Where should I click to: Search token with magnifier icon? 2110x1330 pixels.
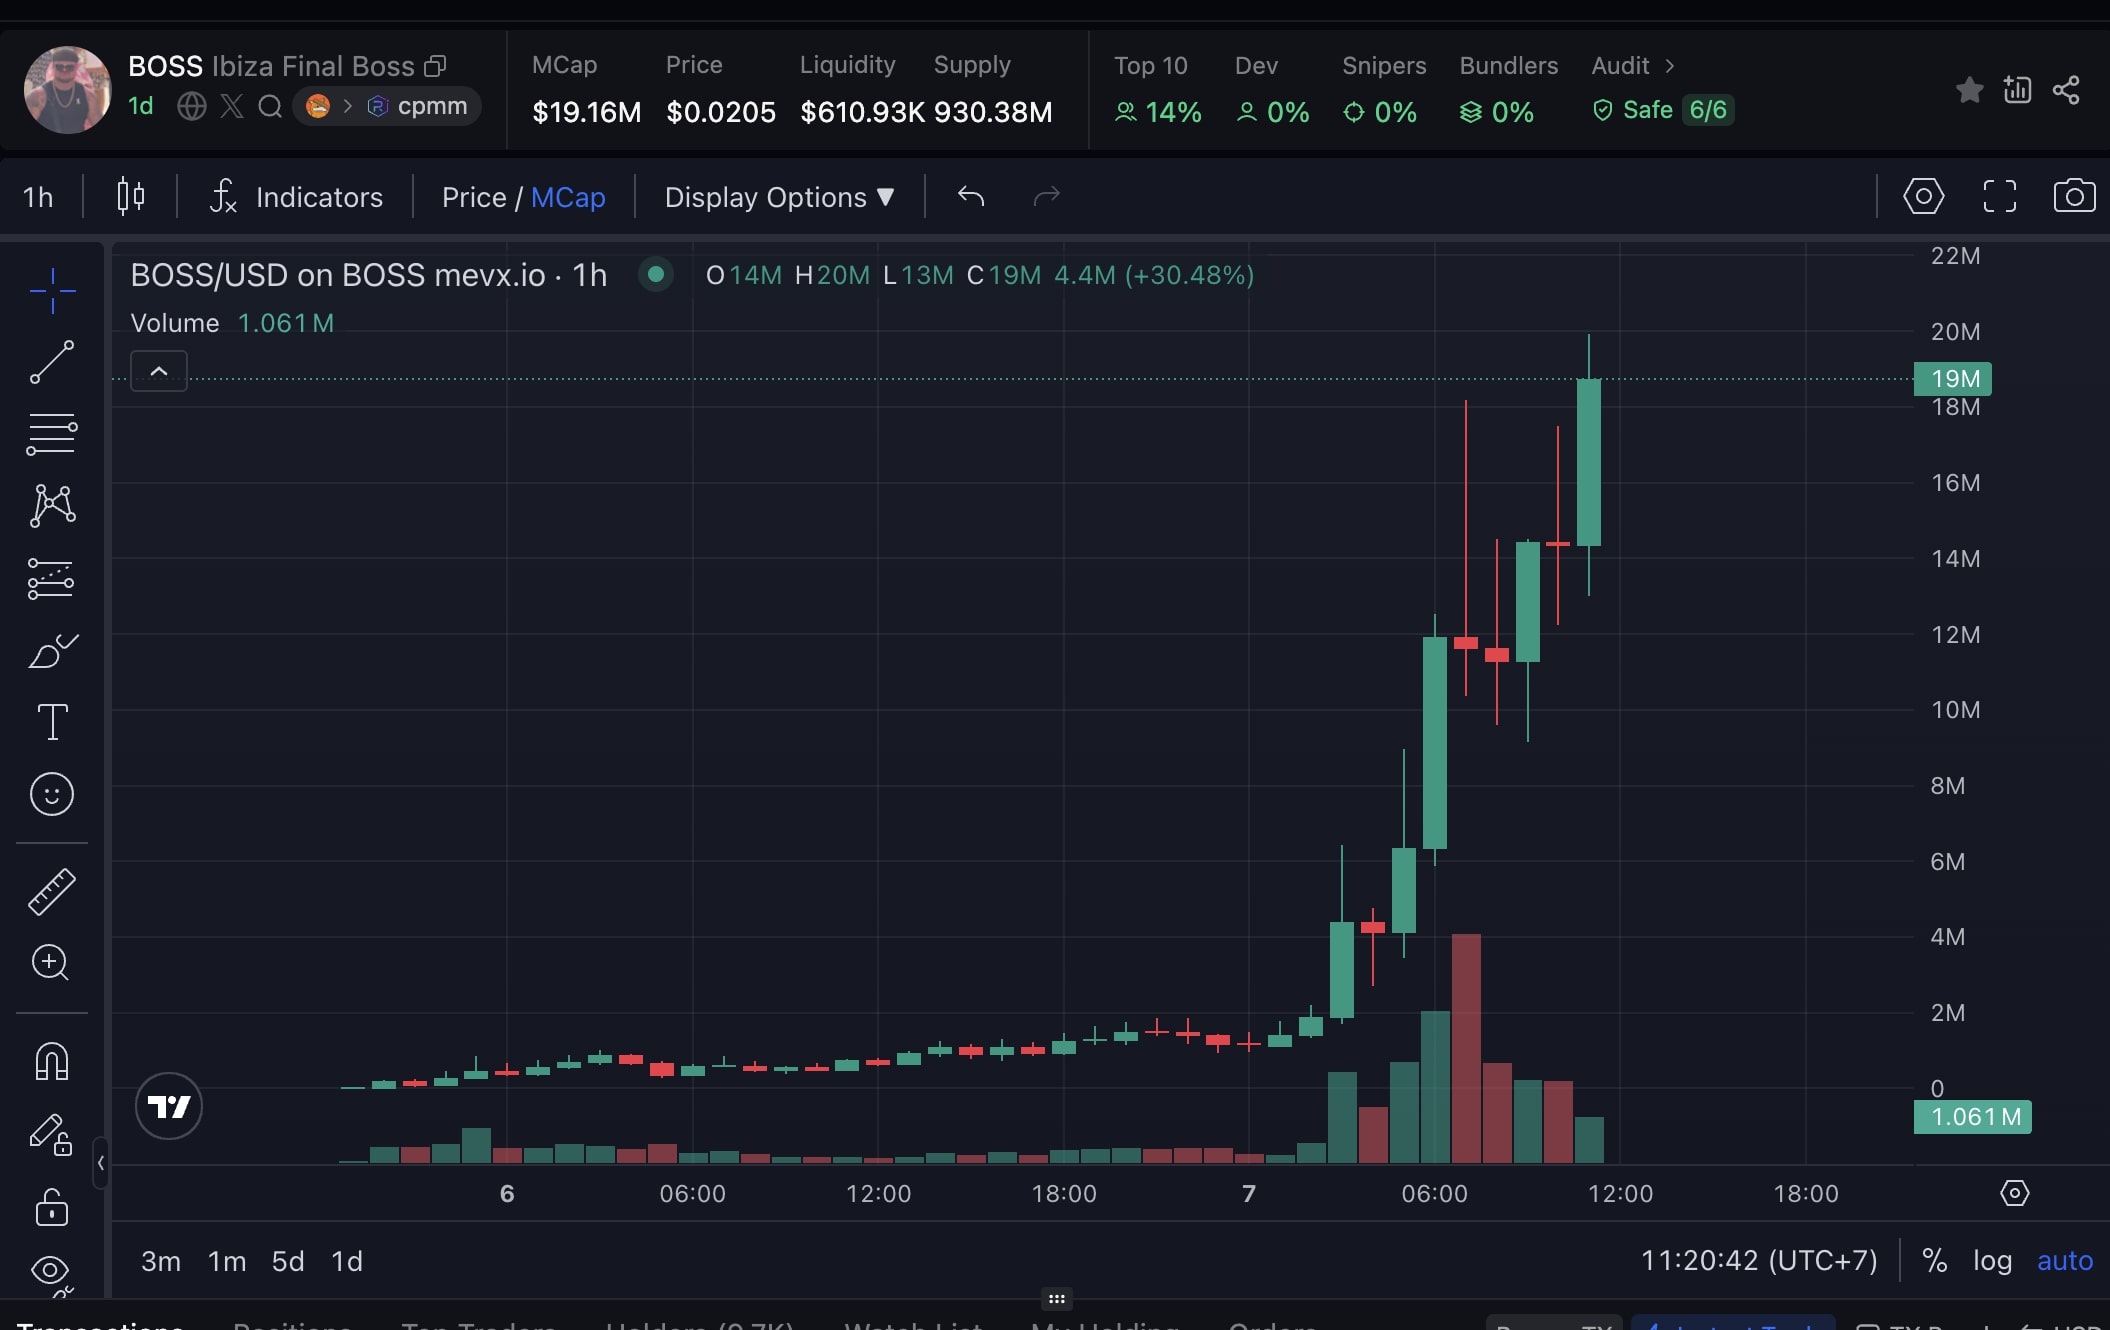(270, 106)
